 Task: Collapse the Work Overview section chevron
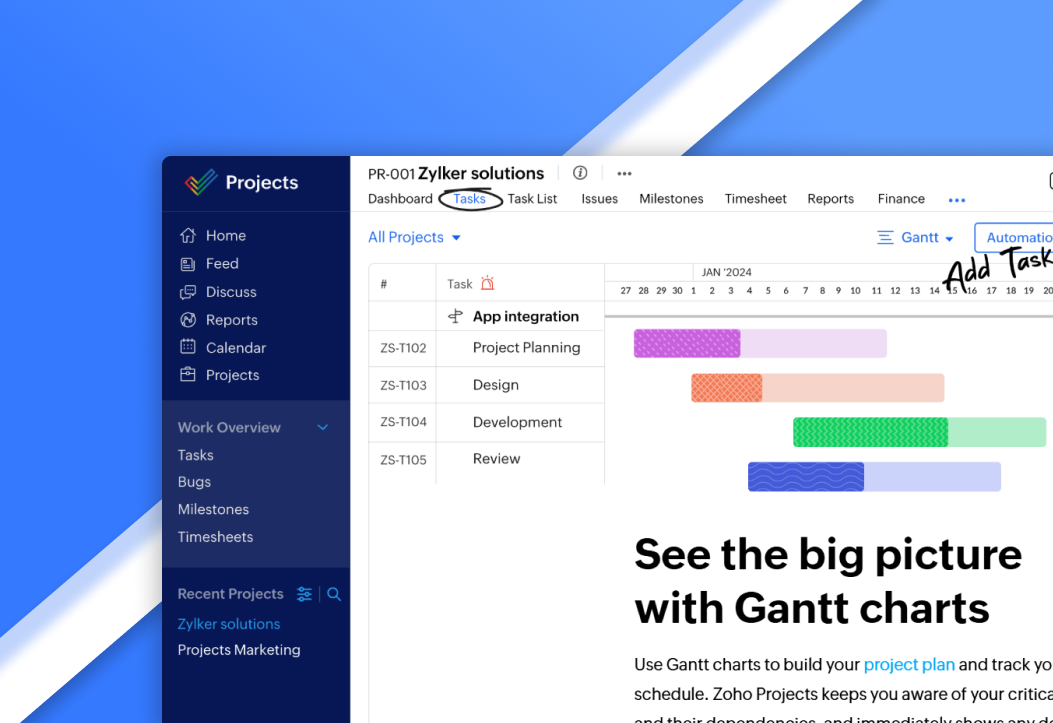point(322,427)
